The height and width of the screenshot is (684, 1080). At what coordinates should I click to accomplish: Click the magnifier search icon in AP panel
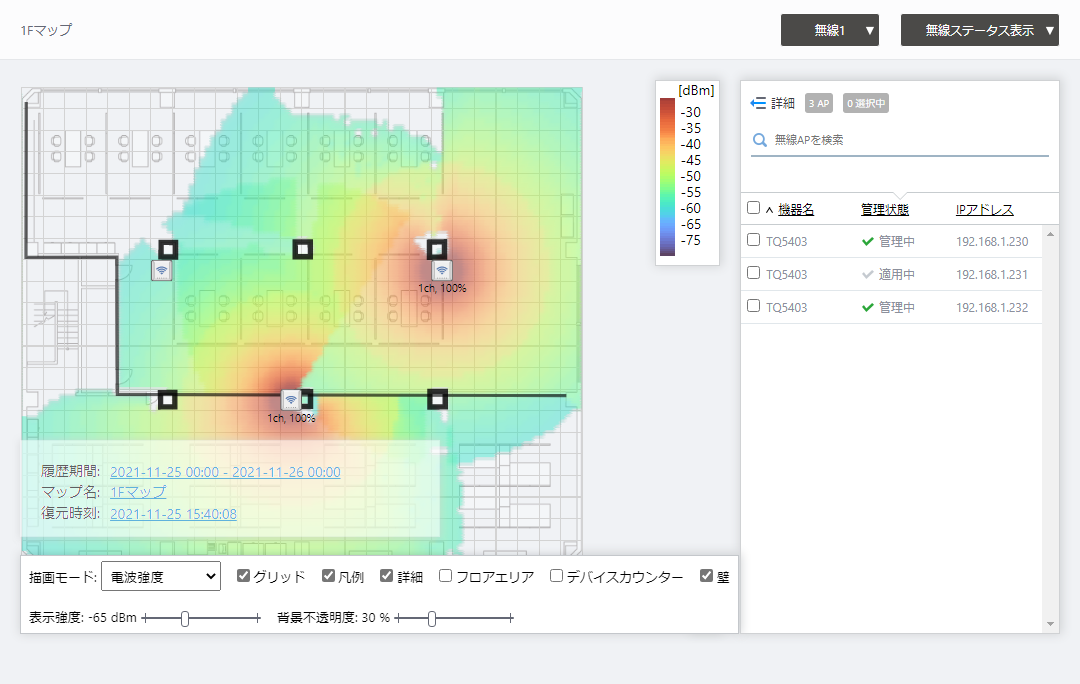760,141
